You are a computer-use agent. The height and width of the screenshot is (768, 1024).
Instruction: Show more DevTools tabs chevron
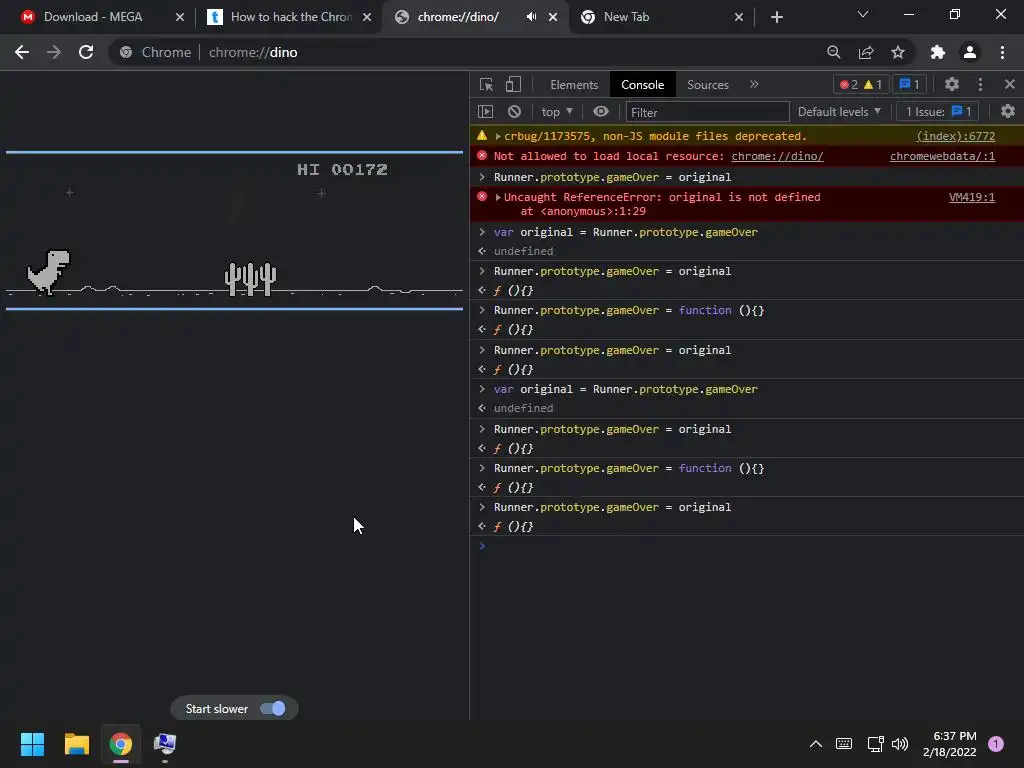coord(754,84)
